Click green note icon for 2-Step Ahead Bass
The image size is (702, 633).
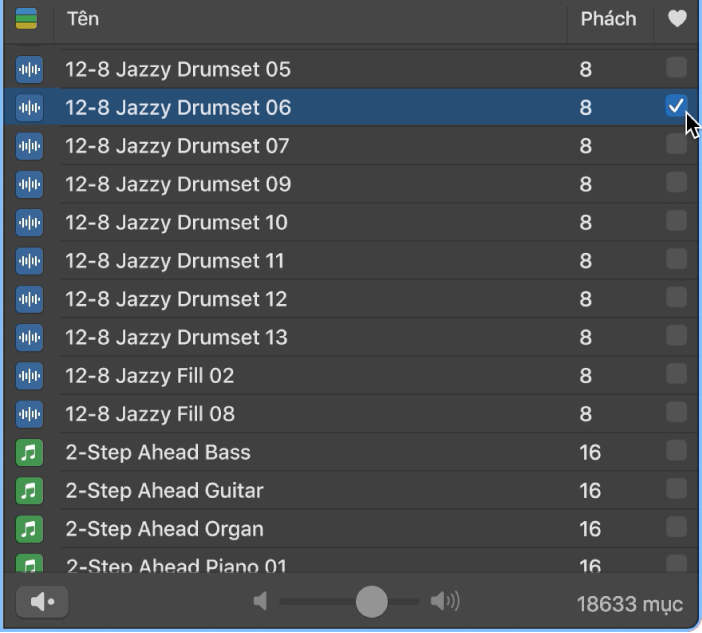coord(30,453)
